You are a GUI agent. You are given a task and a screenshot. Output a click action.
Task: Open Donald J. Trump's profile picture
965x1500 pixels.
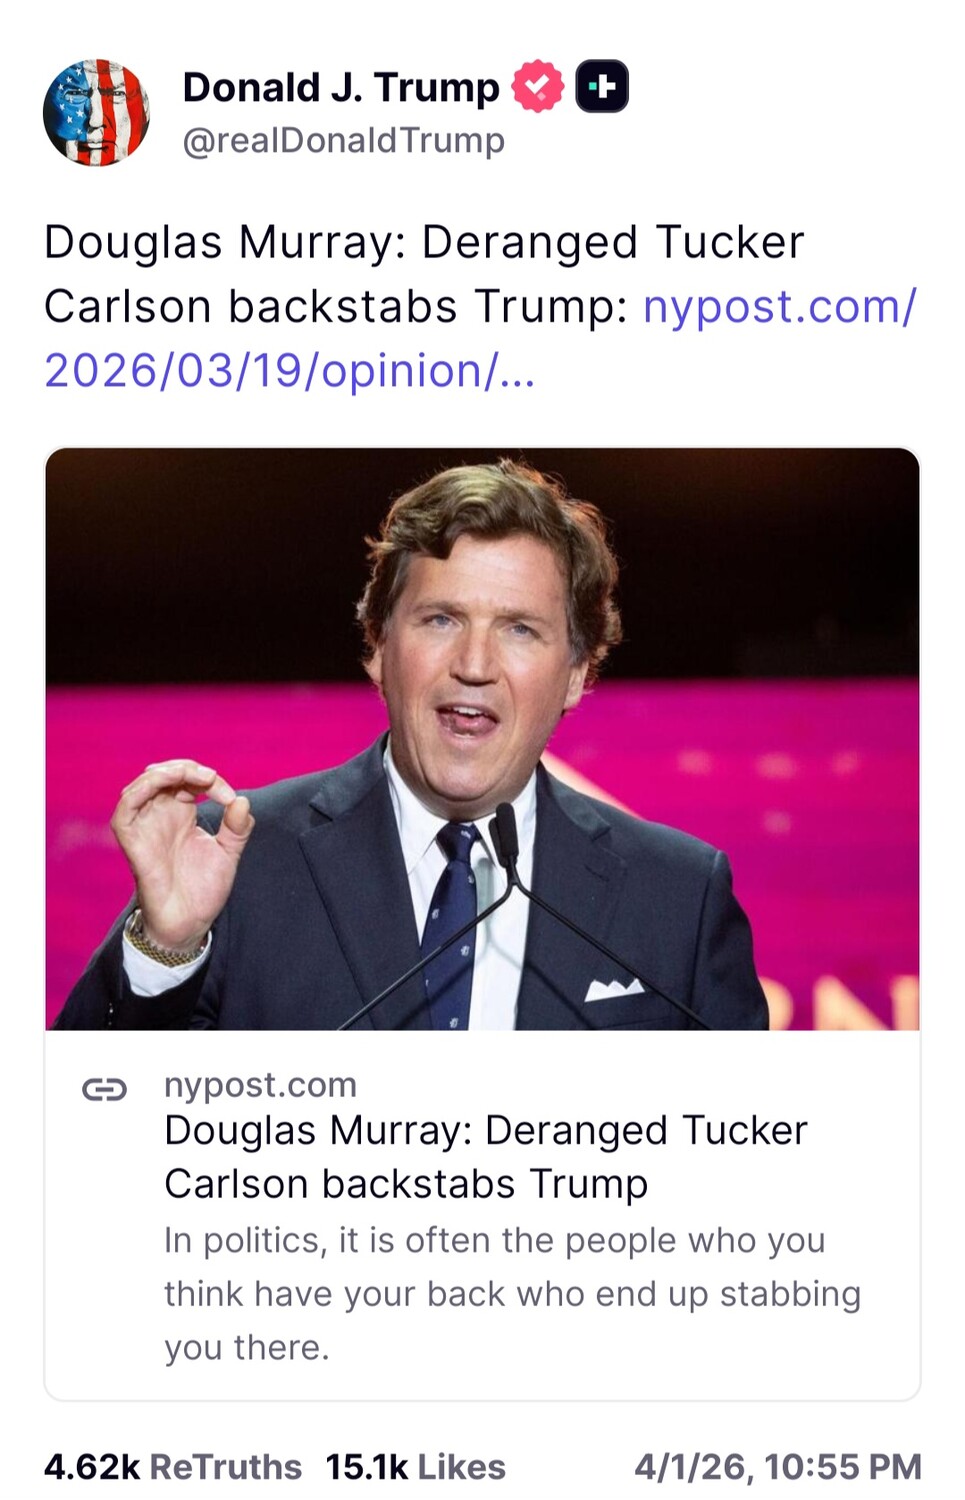97,112
